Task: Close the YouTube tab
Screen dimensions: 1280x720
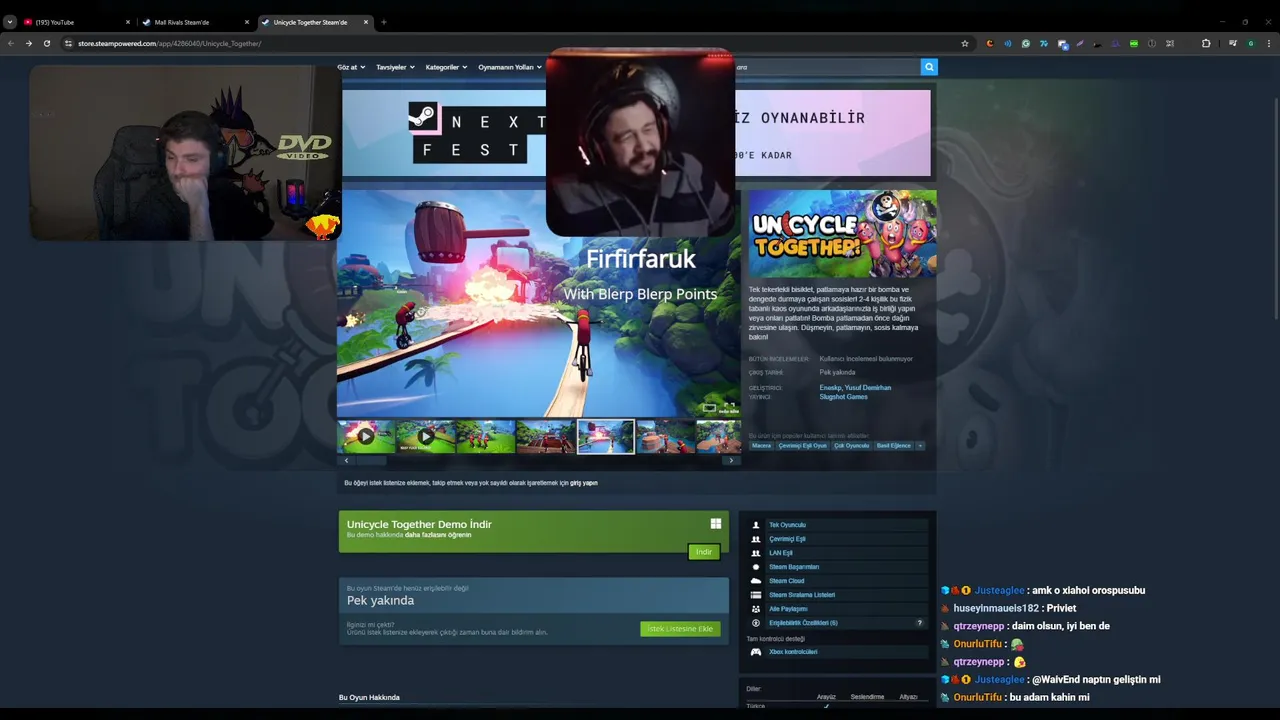Action: pyautogui.click(x=128, y=22)
